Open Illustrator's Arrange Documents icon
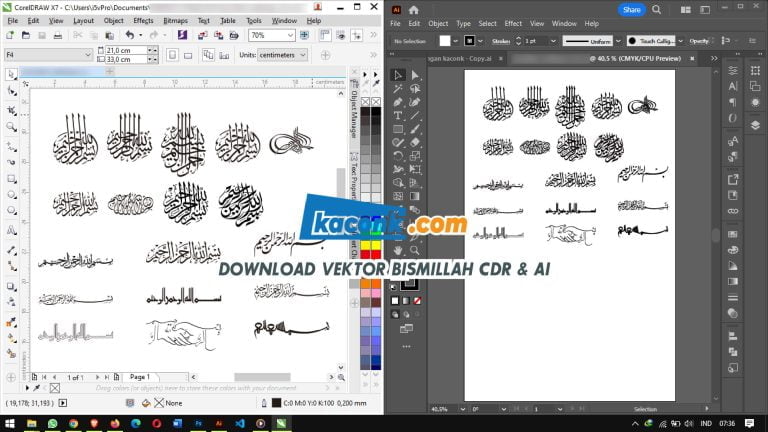 point(686,10)
